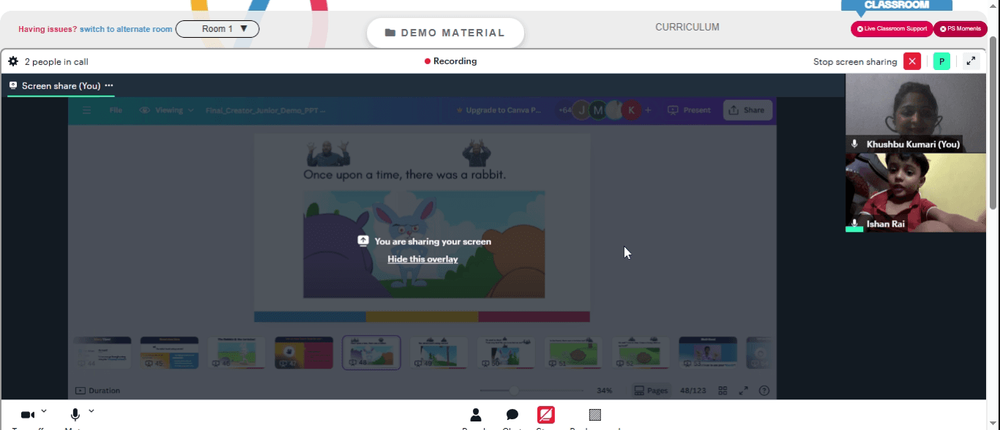The height and width of the screenshot is (430, 1000).
Task: Select slide thumbnail 44
Action: pyautogui.click(x=102, y=352)
